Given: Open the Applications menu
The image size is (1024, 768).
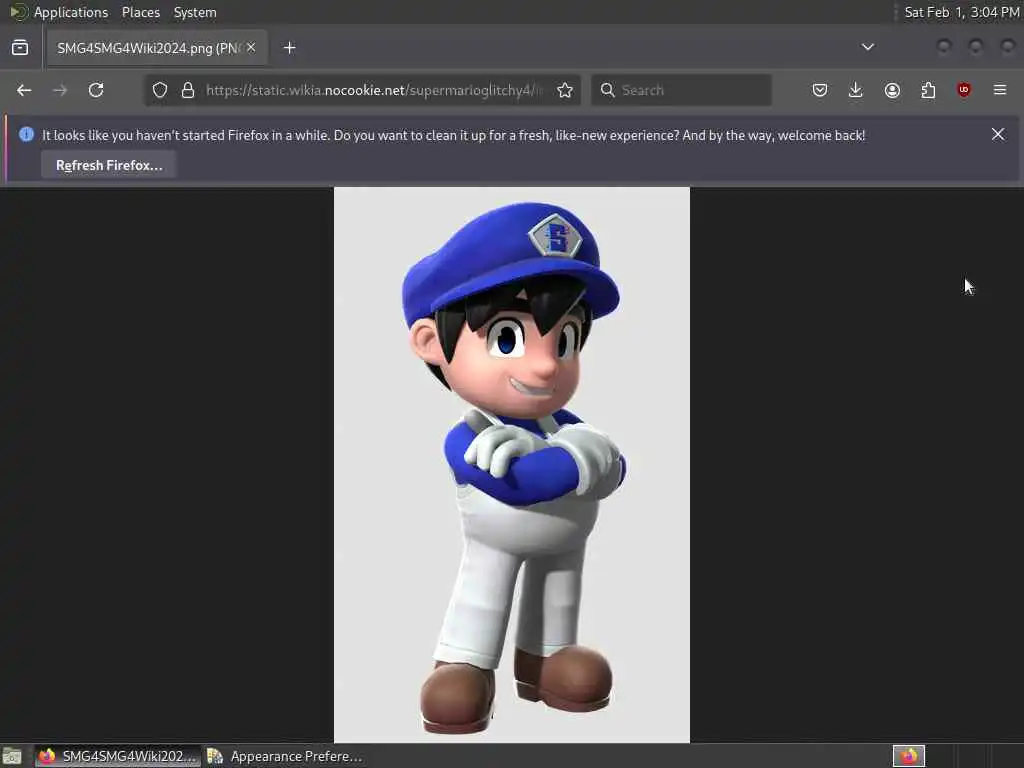Looking at the screenshot, I should 71,12.
